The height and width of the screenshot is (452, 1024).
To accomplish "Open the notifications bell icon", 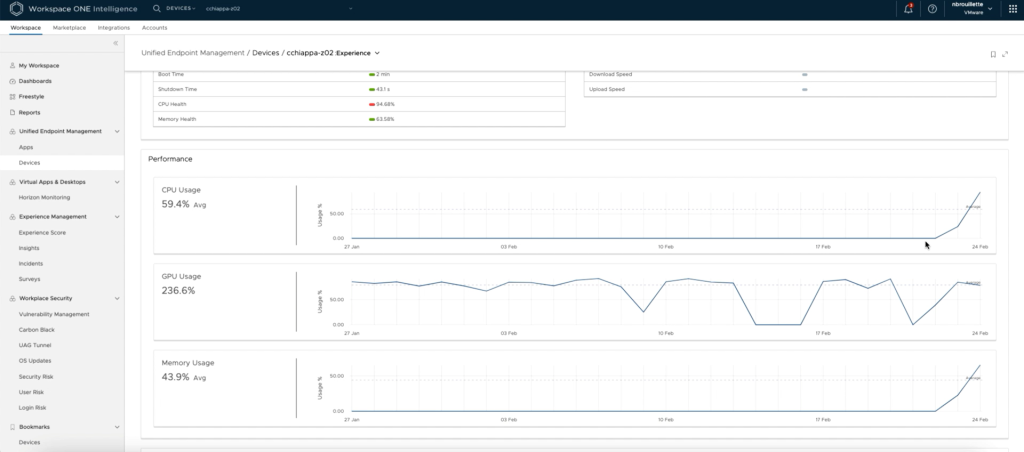I will (908, 9).
